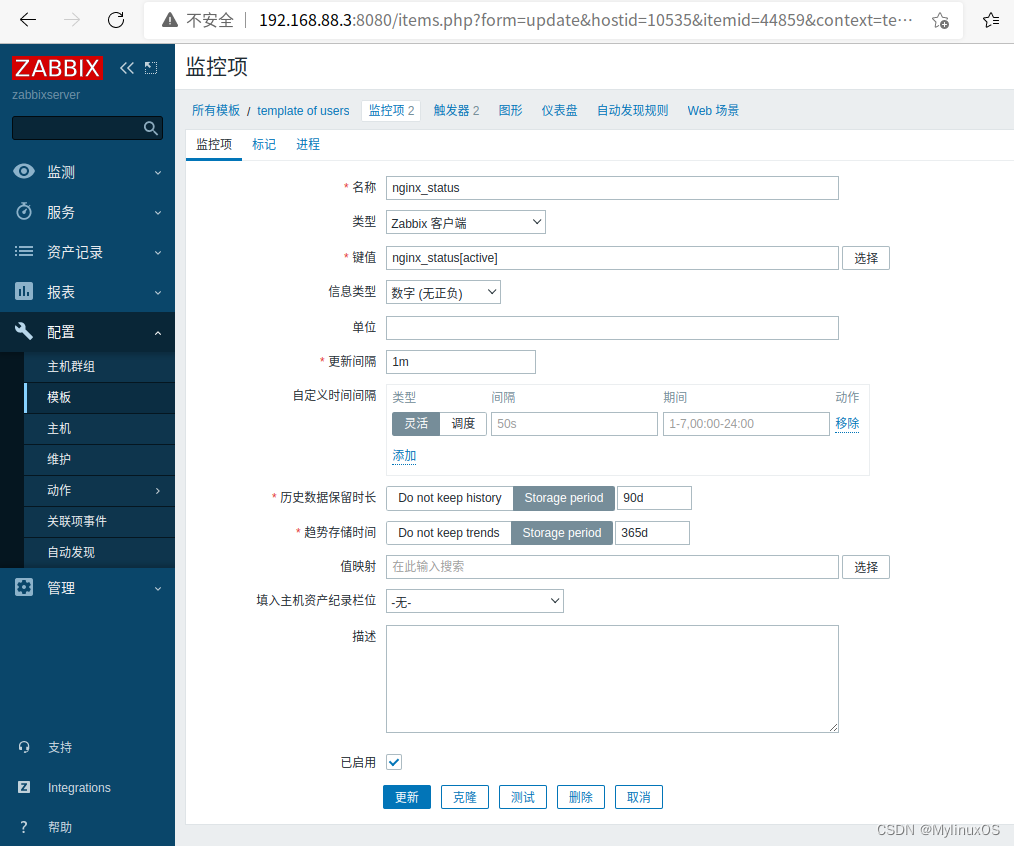1015x847 pixels.
Task: Open 填入主机资产纪录栏位 dropdown
Action: coord(474,601)
